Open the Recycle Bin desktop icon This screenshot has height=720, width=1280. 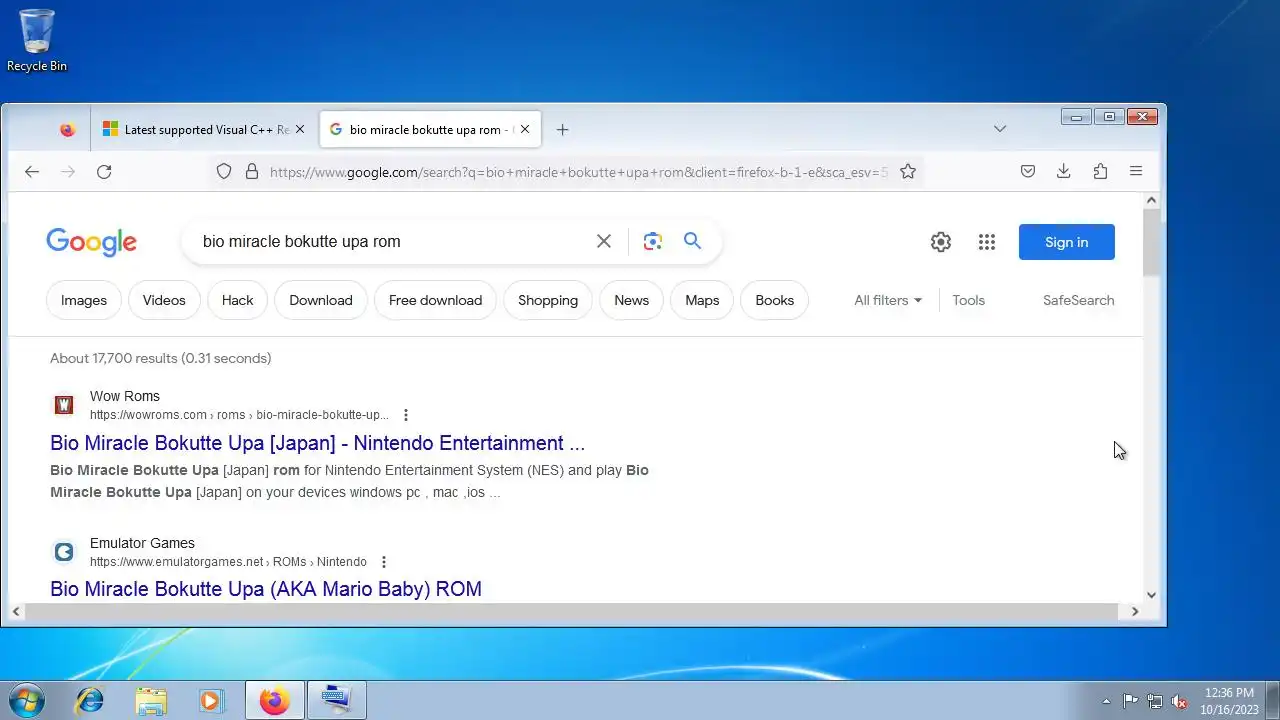click(37, 40)
